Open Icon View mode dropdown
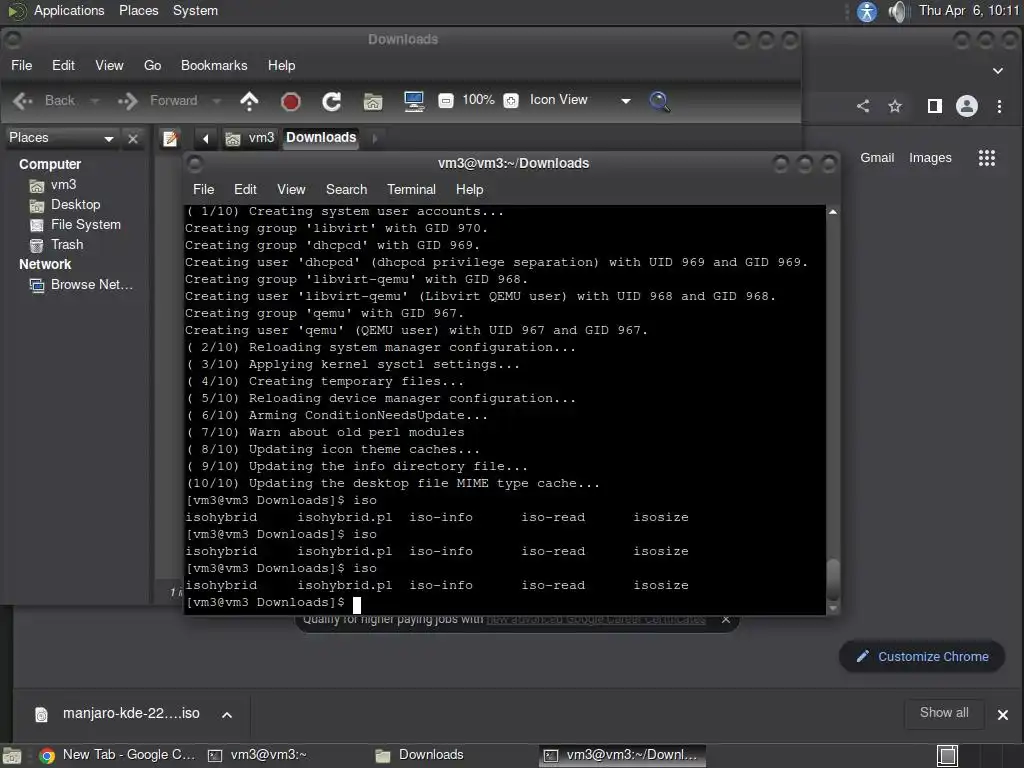The image size is (1024, 768). pos(580,100)
